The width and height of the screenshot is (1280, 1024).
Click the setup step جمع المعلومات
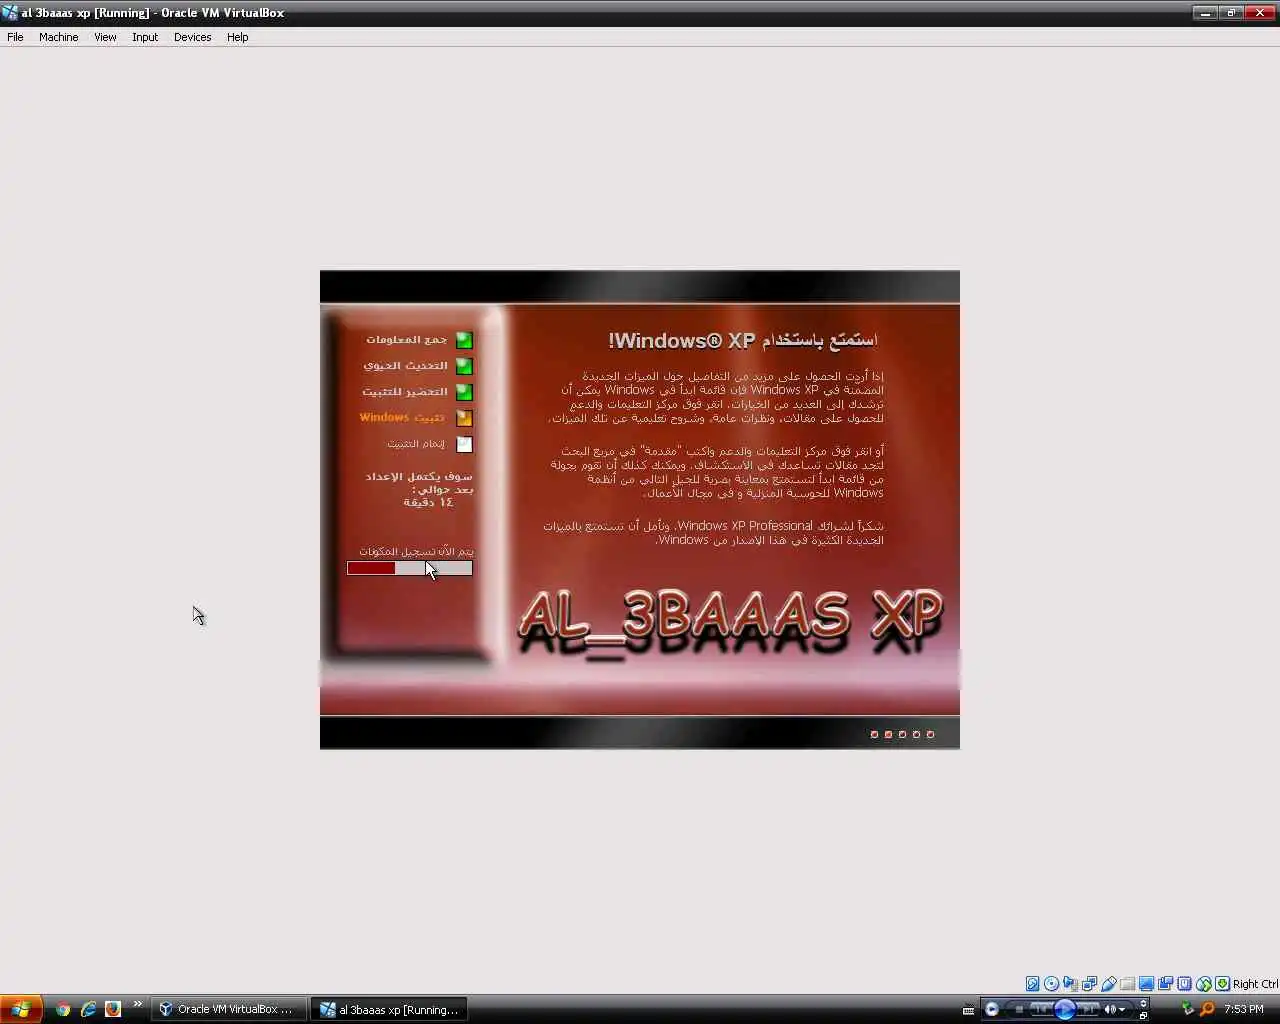406,340
